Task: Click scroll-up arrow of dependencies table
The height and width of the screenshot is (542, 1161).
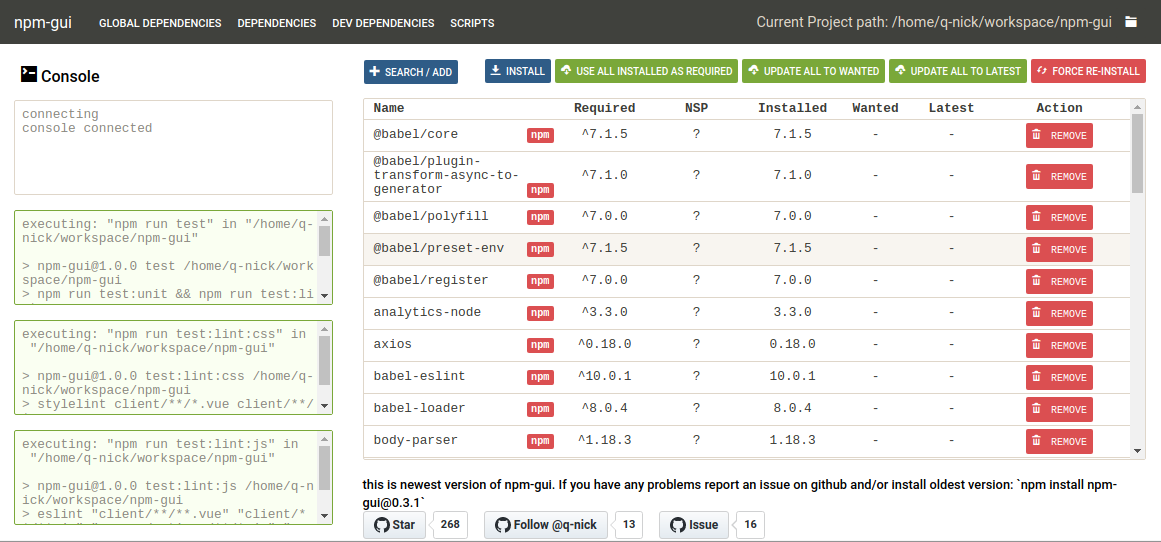Action: point(1138,106)
